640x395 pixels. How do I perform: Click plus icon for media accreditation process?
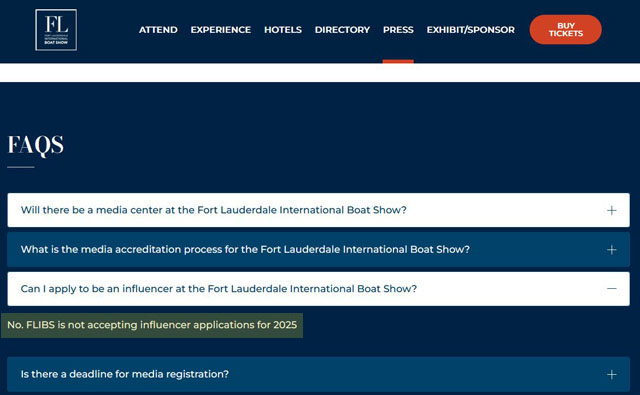[x=611, y=249]
